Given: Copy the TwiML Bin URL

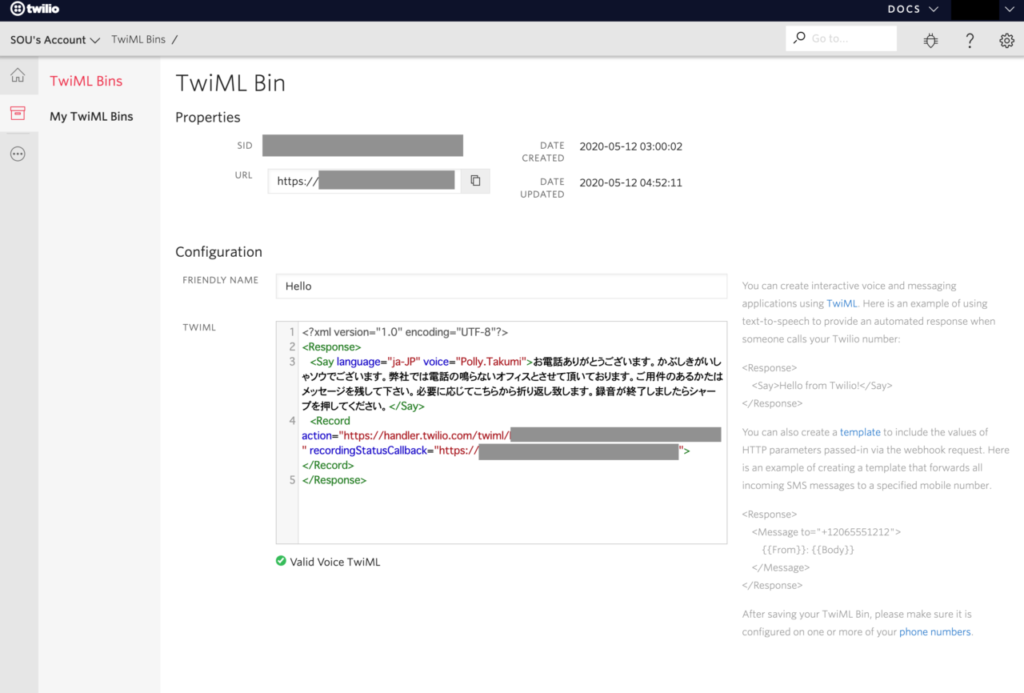Looking at the screenshot, I should [475, 181].
